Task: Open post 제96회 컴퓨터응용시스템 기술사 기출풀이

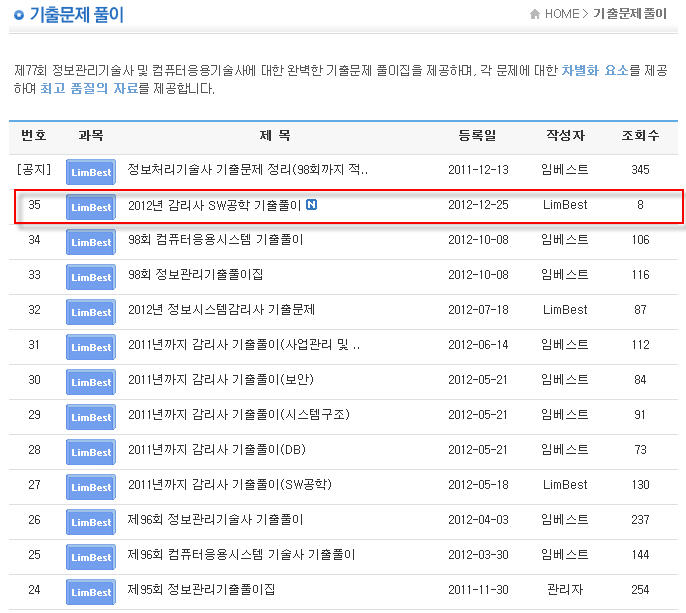Action: tap(241, 555)
